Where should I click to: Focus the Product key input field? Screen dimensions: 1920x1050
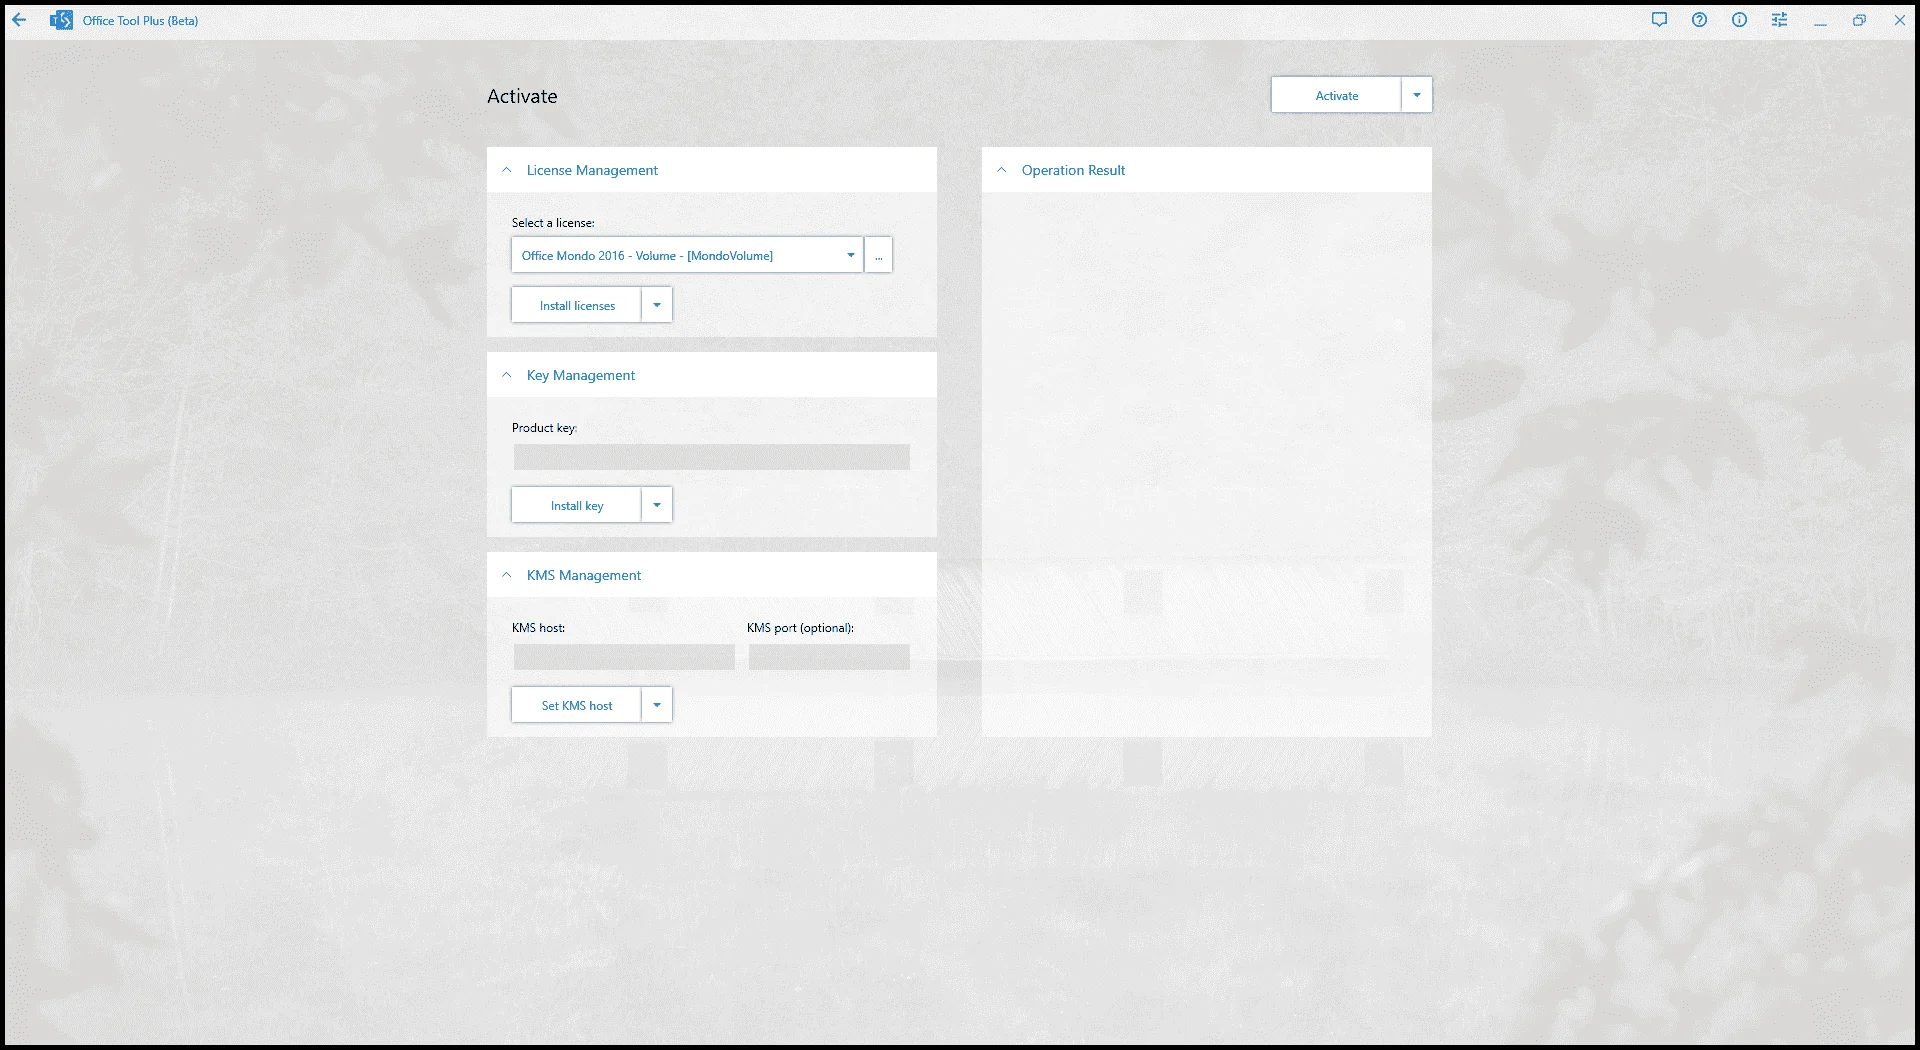point(711,457)
